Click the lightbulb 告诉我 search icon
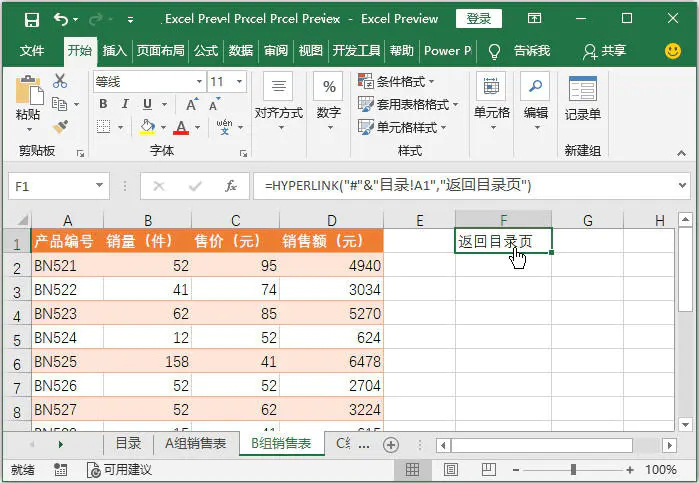The width and height of the screenshot is (699, 483). (x=494, y=51)
